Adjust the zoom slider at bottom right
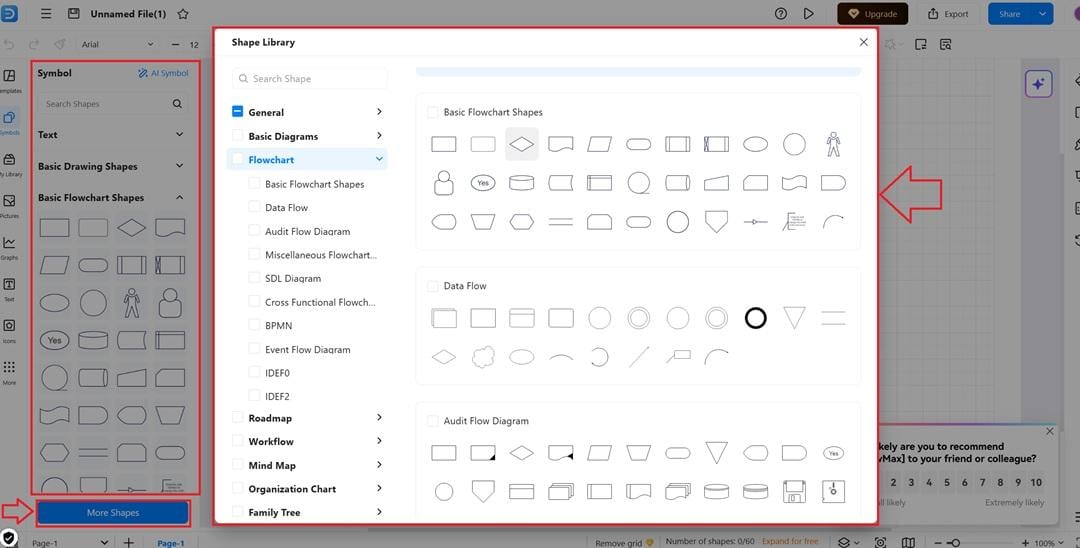This screenshot has width=1080, height=548. point(955,543)
